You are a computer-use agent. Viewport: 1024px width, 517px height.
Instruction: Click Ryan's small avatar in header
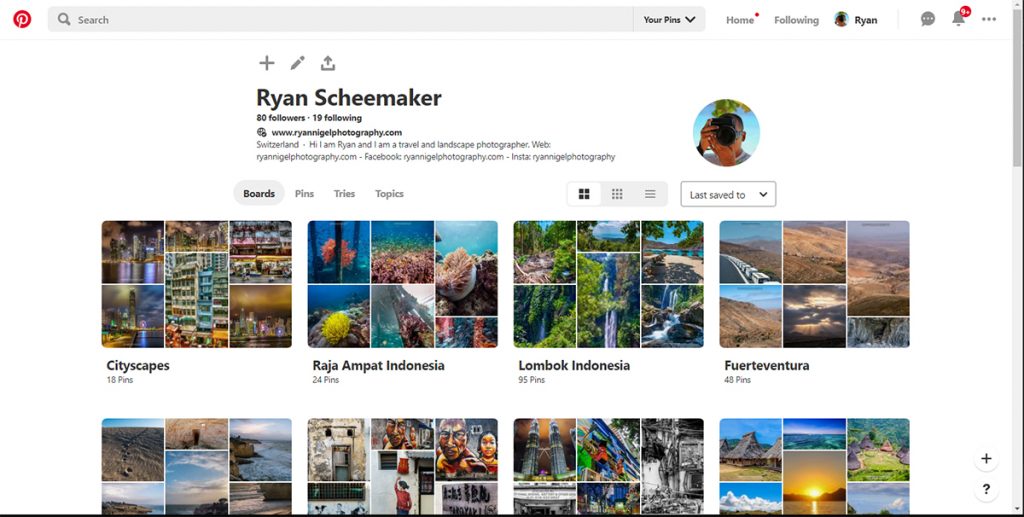point(841,20)
